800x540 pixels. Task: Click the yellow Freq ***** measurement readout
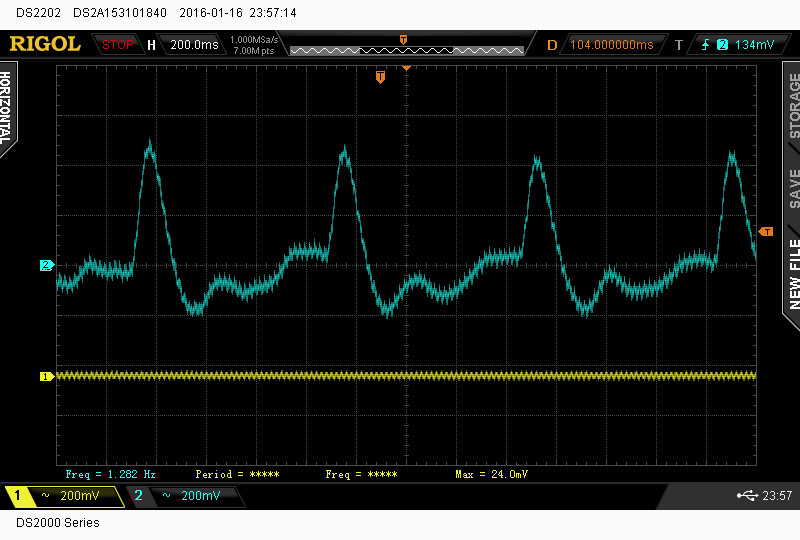361,474
